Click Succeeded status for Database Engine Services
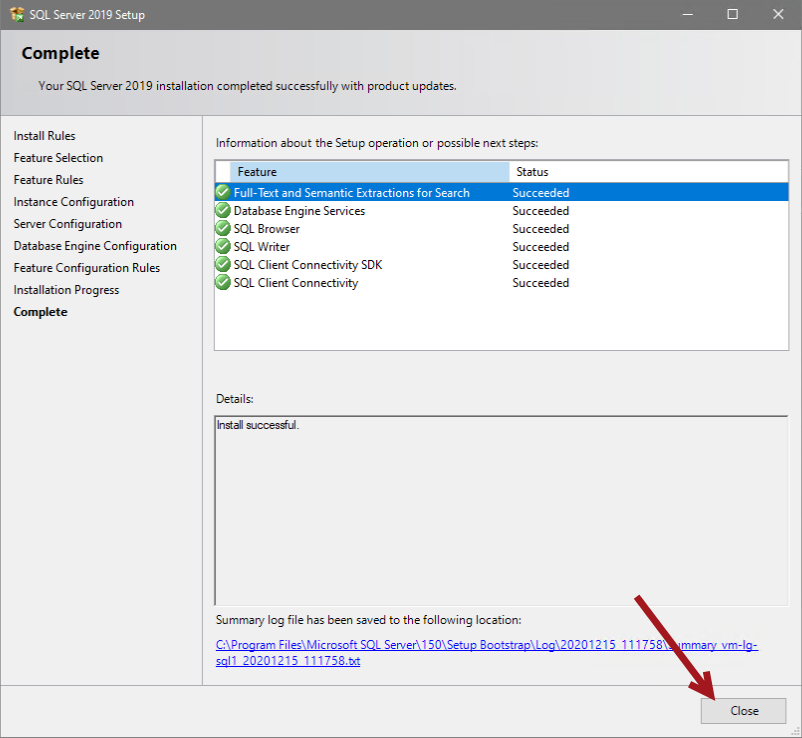Screen dimensions: 802x738 pos(541,211)
